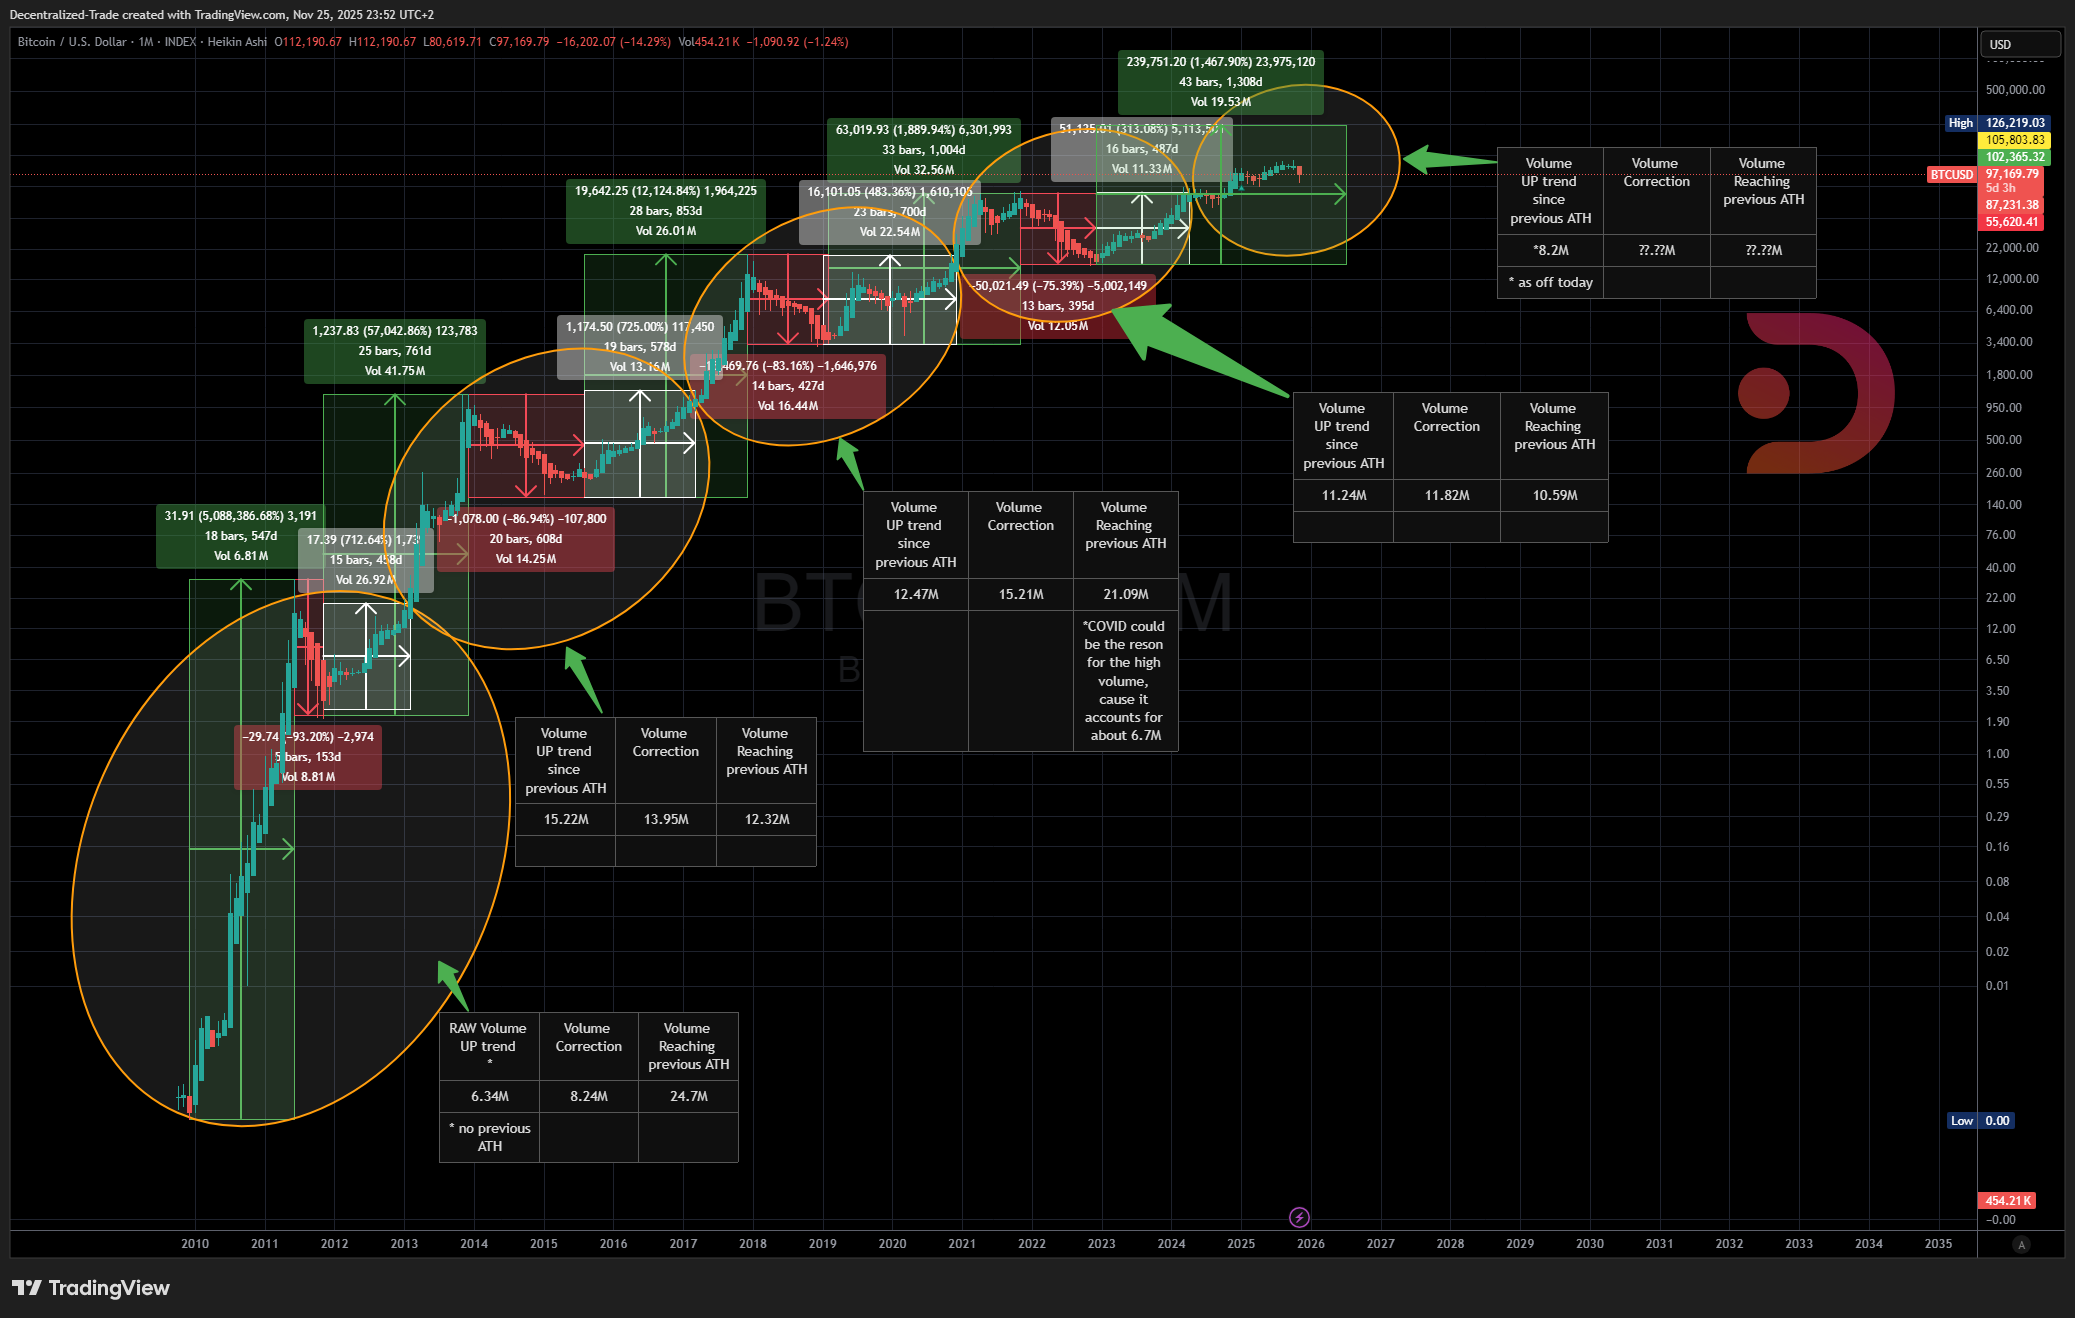Screen dimensions: 2075x1318
Task: Select the 13.95M table cell
Action: (x=666, y=820)
